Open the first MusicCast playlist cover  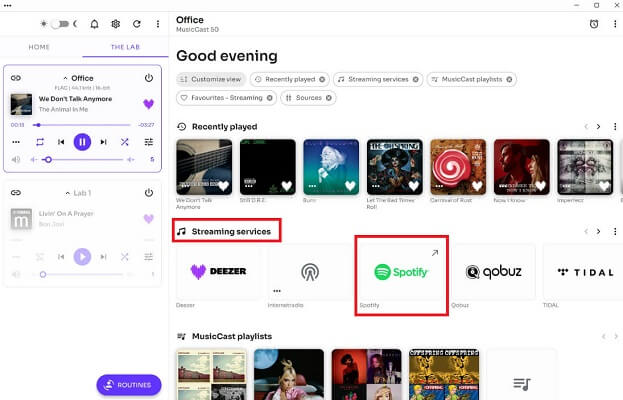click(x=212, y=375)
